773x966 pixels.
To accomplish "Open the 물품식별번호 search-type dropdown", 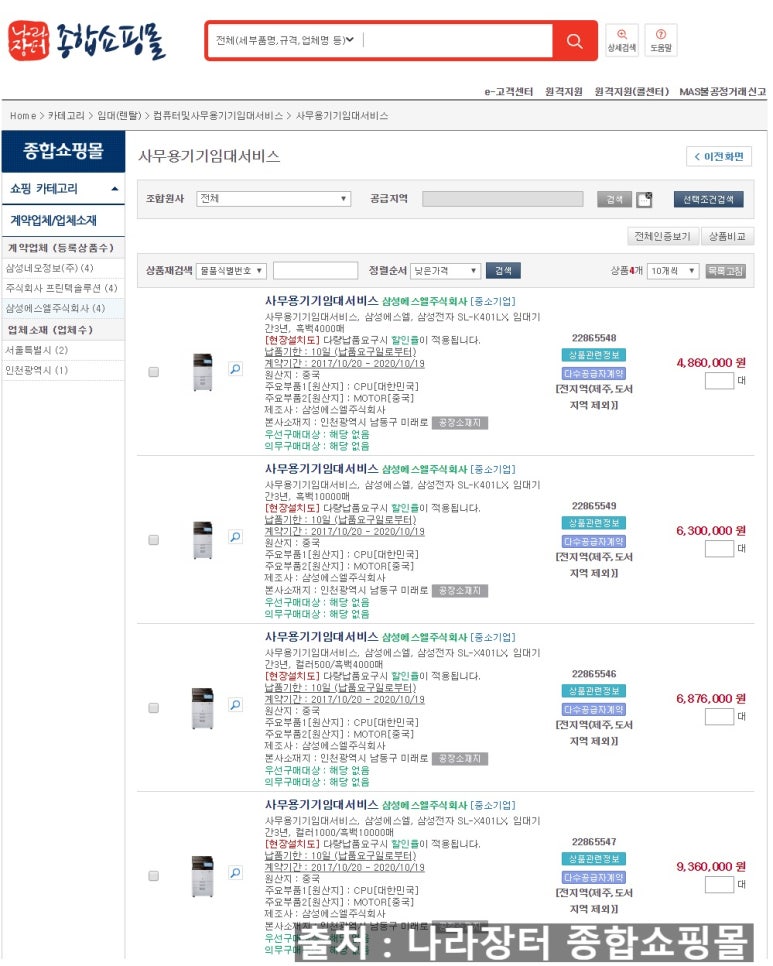I will click(x=231, y=270).
